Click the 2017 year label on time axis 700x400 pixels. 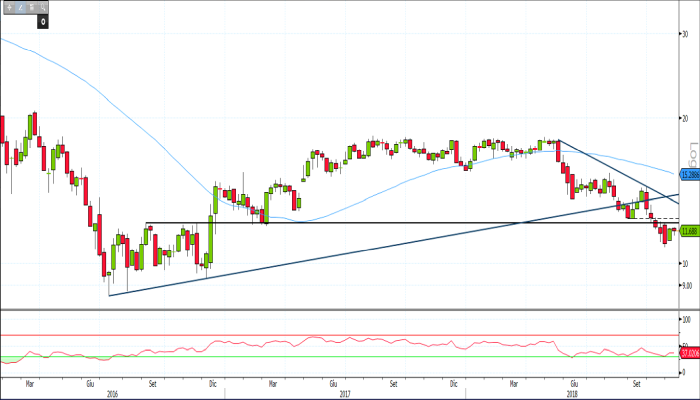(x=345, y=393)
